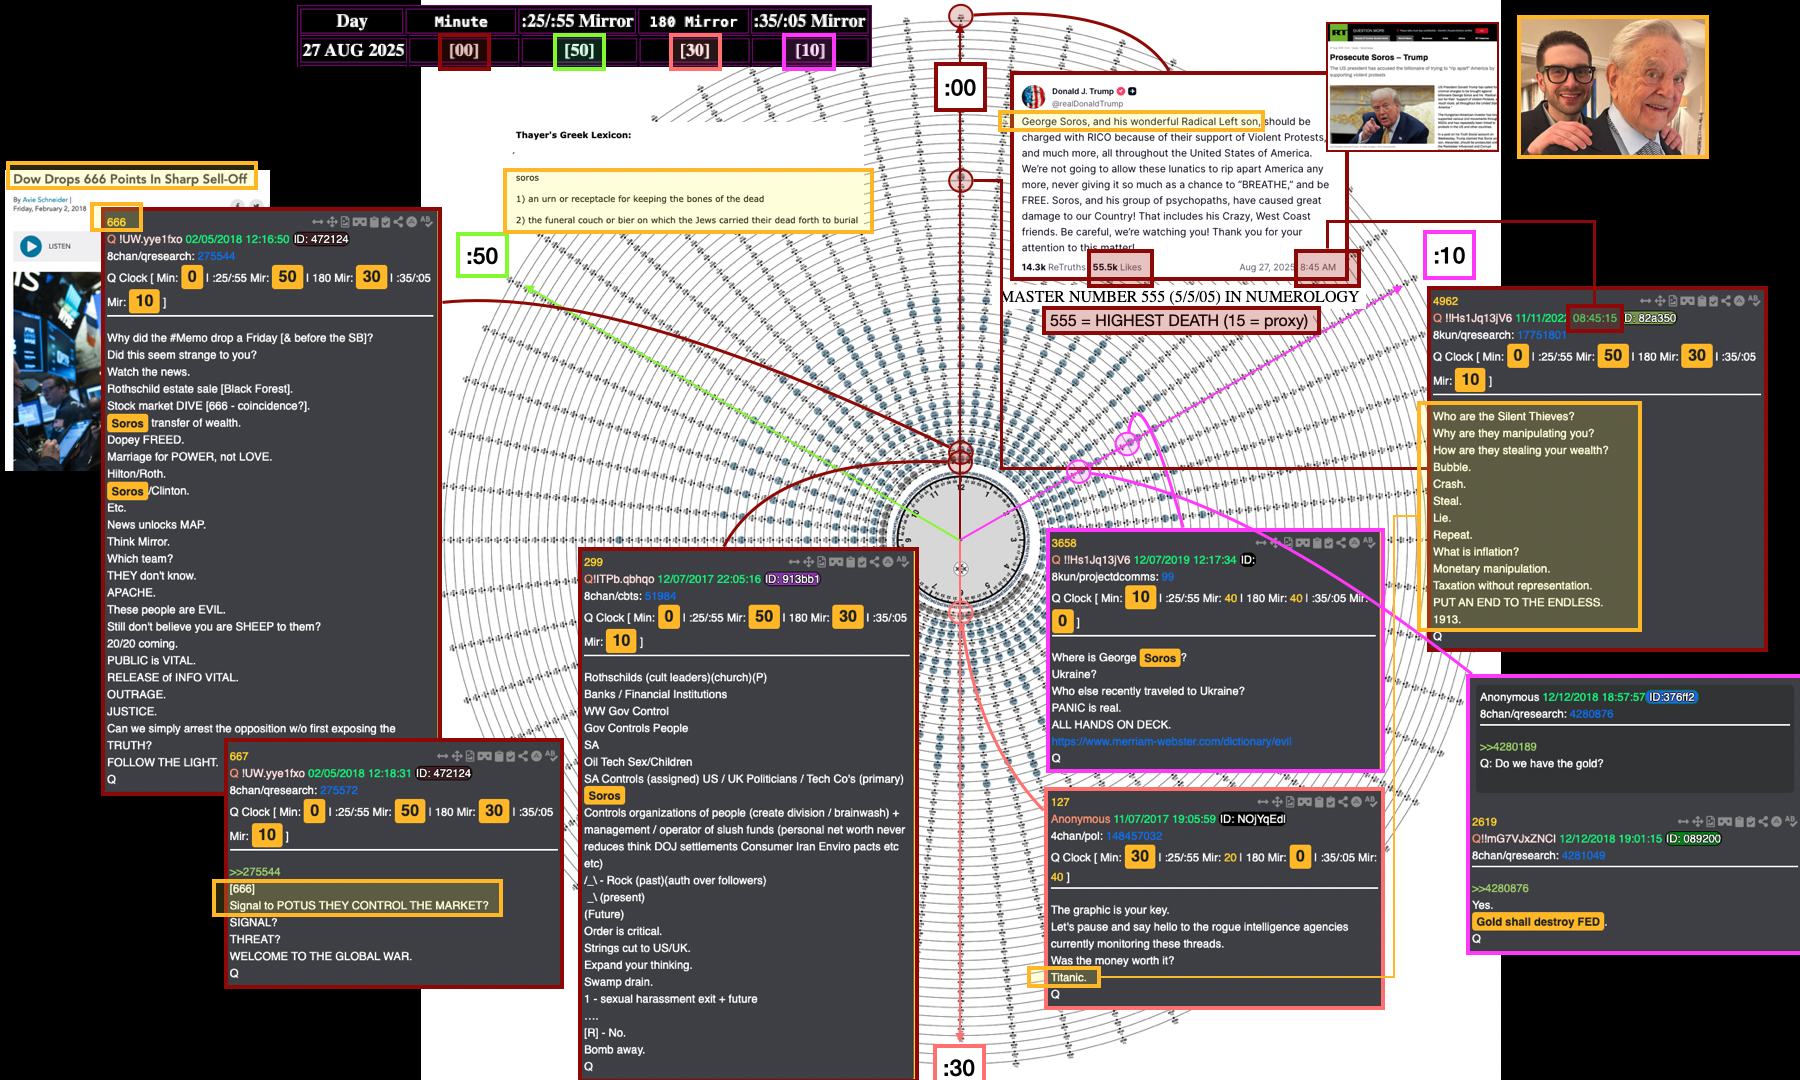Screen dimensions: 1800x1080
Task: Click the share icon on post 666
Action: pos(398,222)
